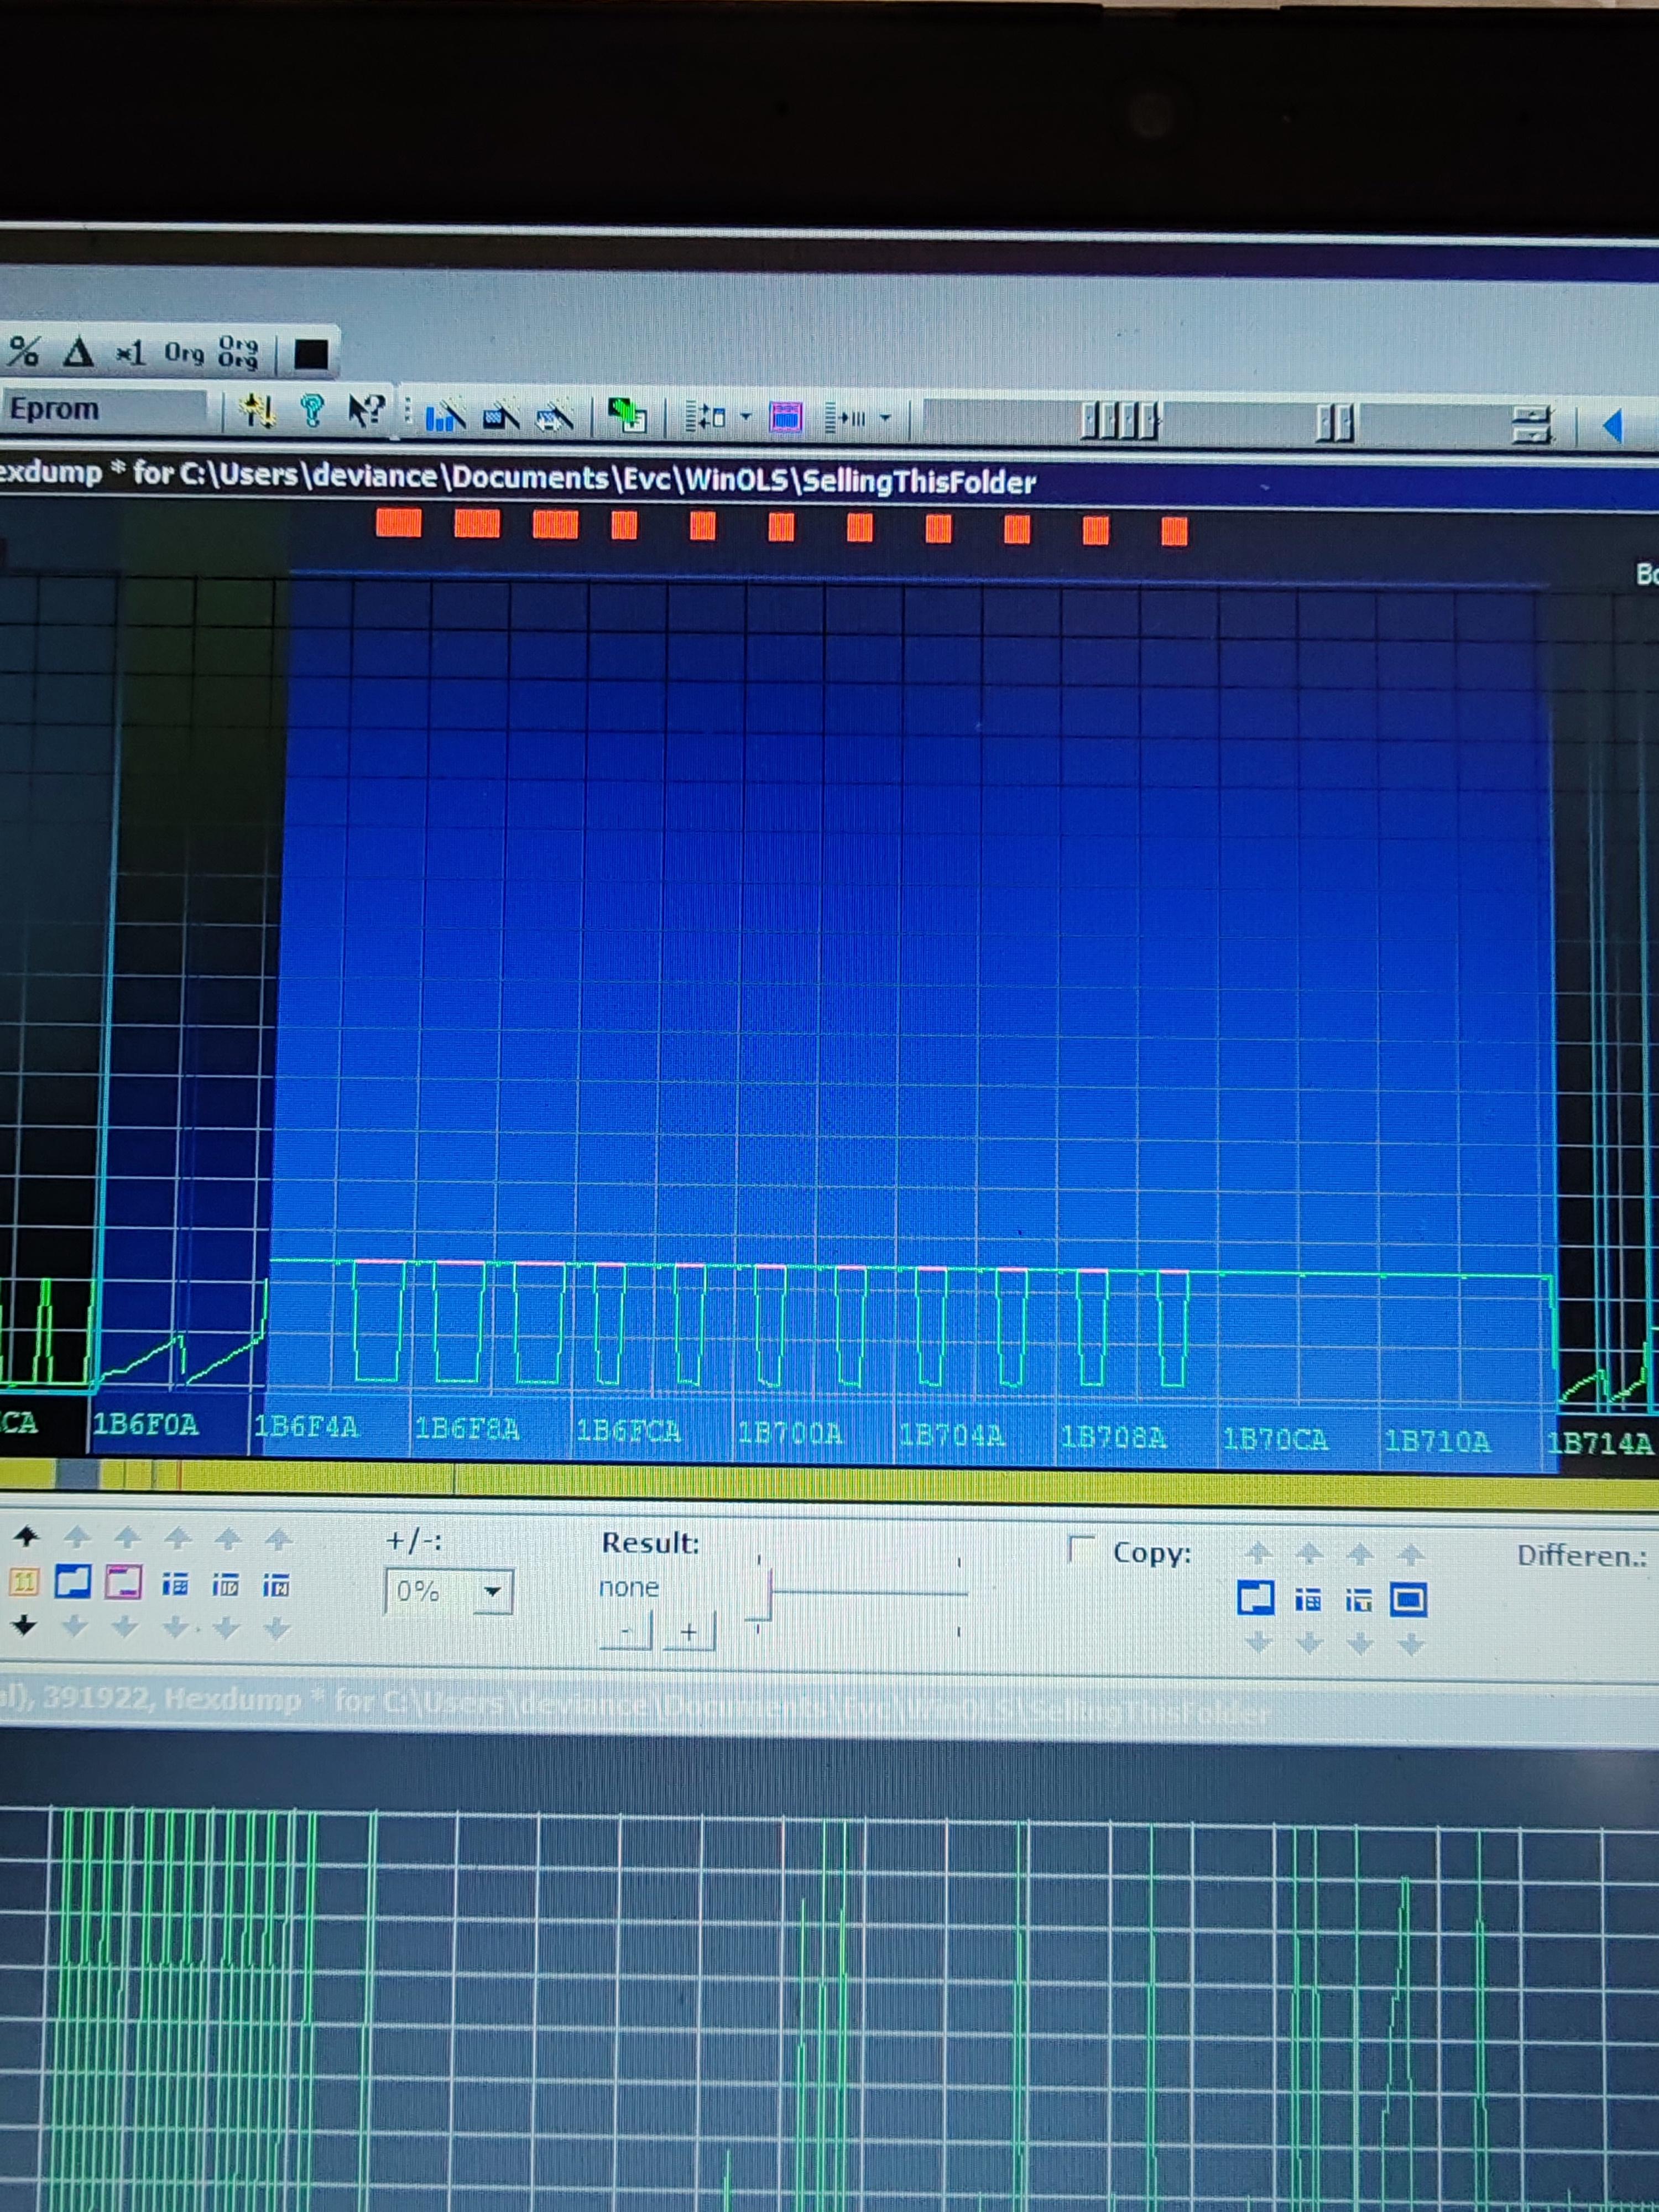This screenshot has height=2212, width=1659.
Task: Click the single Org toolbar icon
Action: [x=184, y=353]
